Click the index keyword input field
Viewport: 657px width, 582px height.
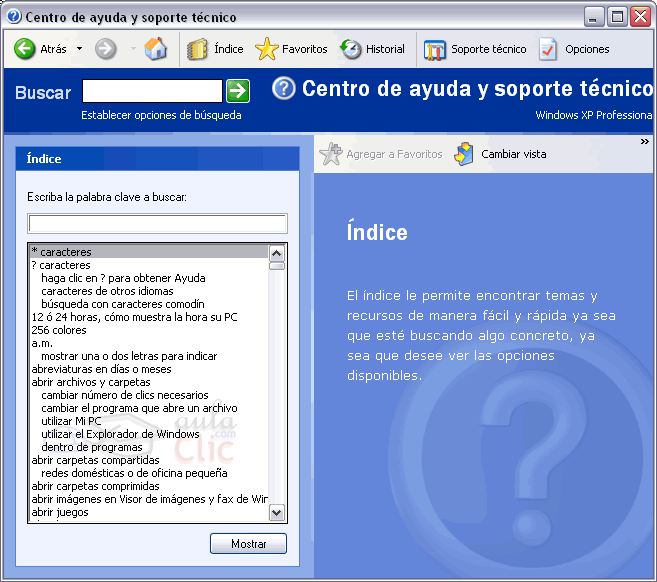click(157, 223)
